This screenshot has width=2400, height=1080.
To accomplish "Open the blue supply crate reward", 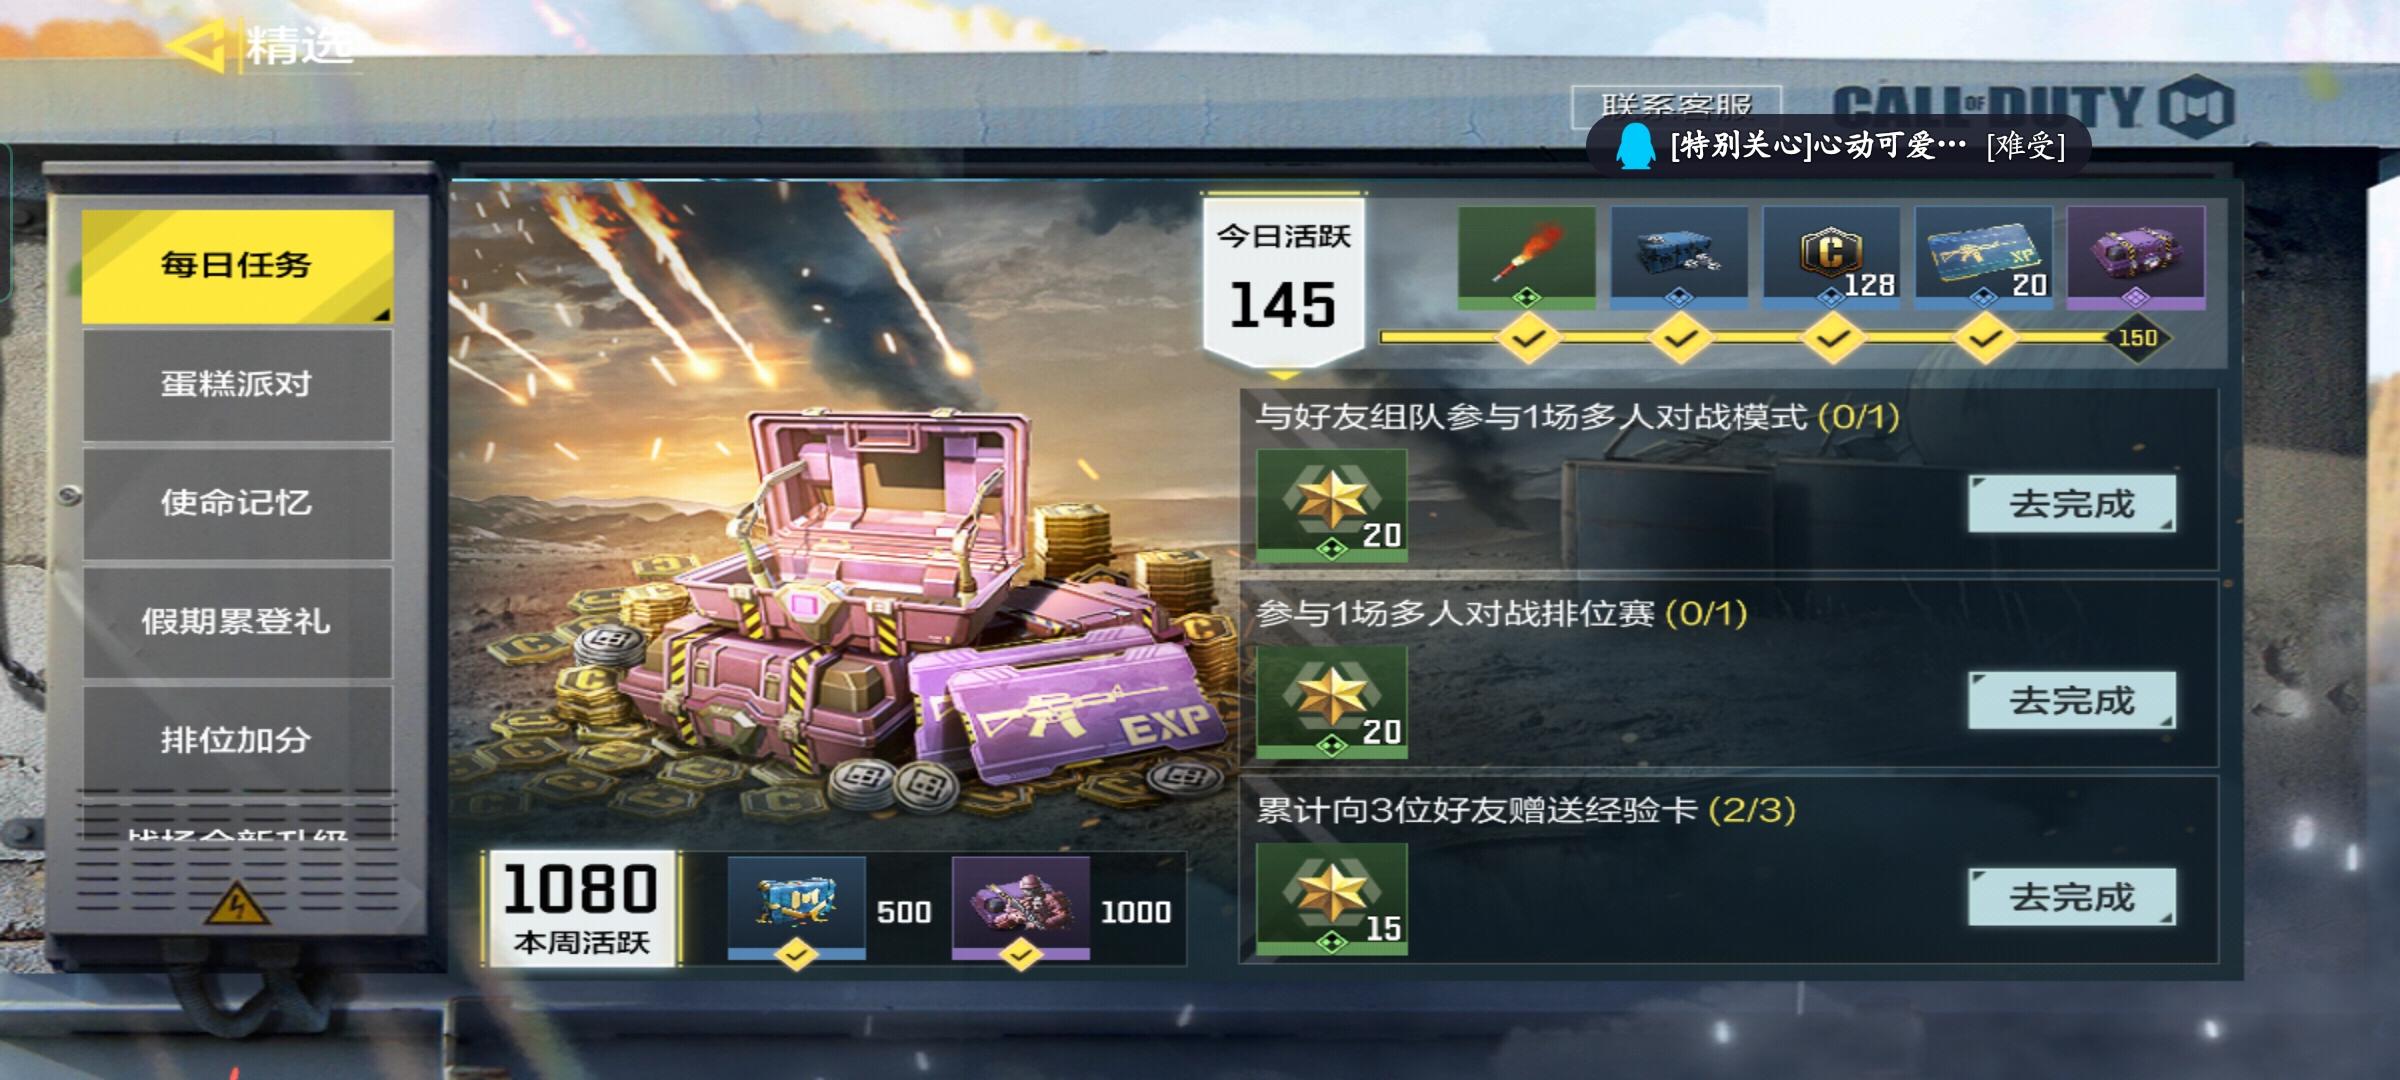I will point(1679,257).
